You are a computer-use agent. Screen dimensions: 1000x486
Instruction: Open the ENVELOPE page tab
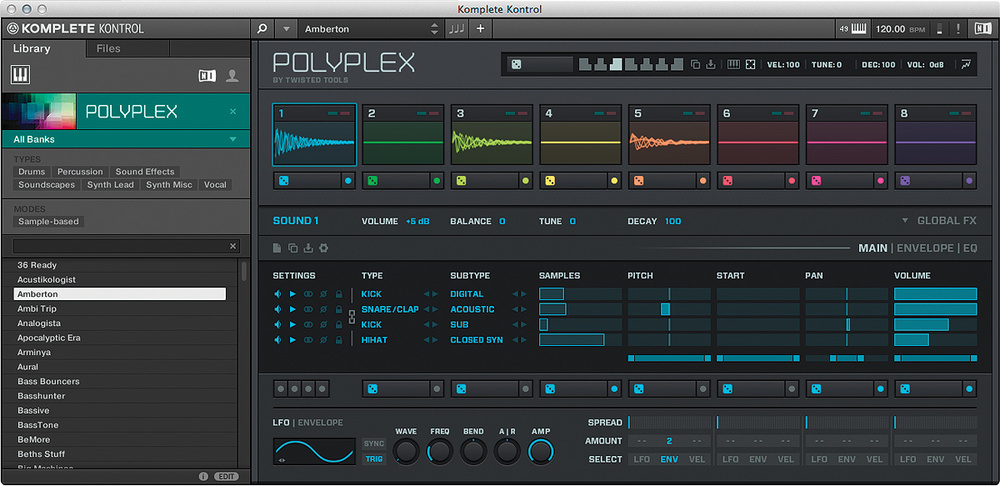click(925, 248)
